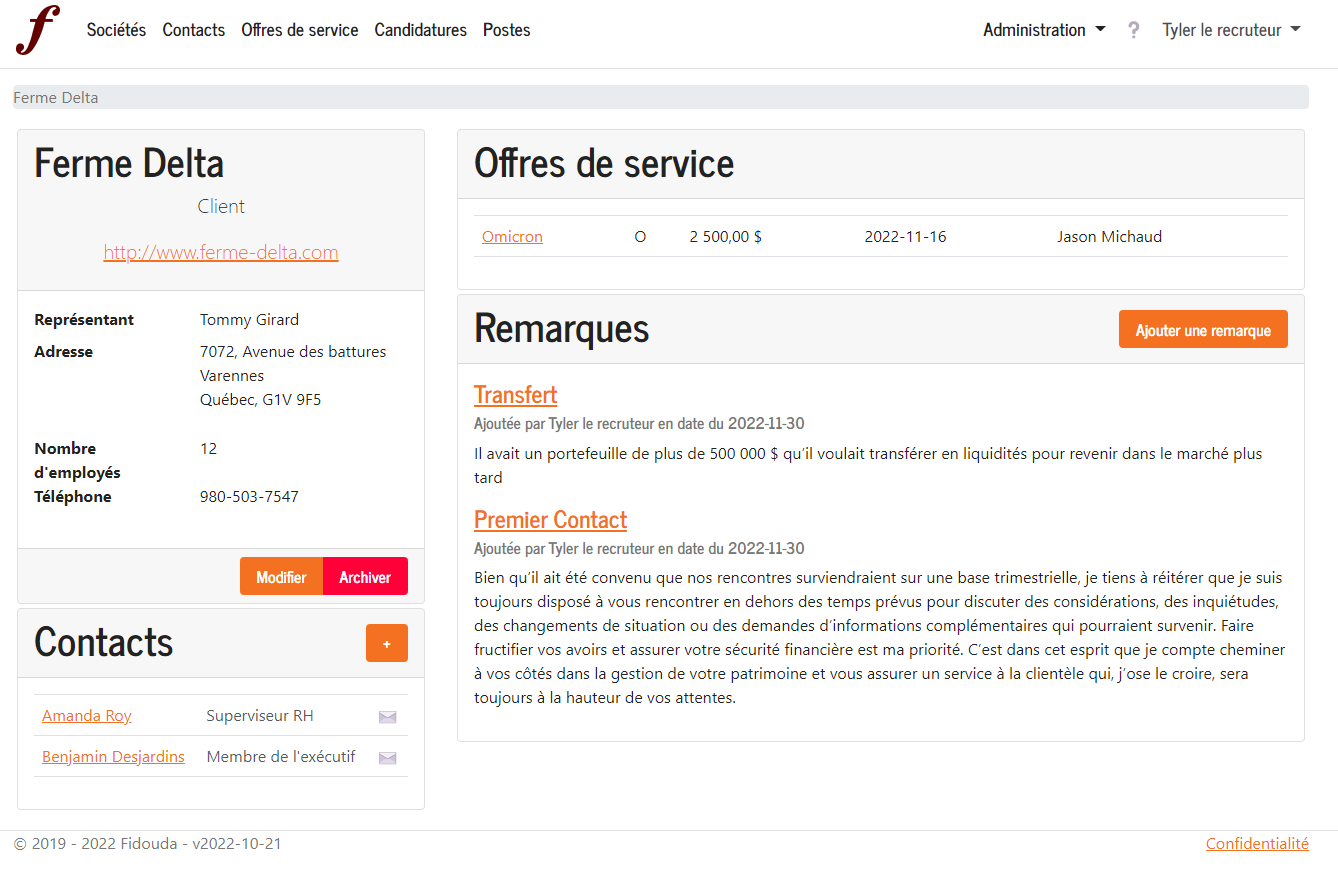
Task: Select the phone number 980-503-7547
Action: click(249, 497)
